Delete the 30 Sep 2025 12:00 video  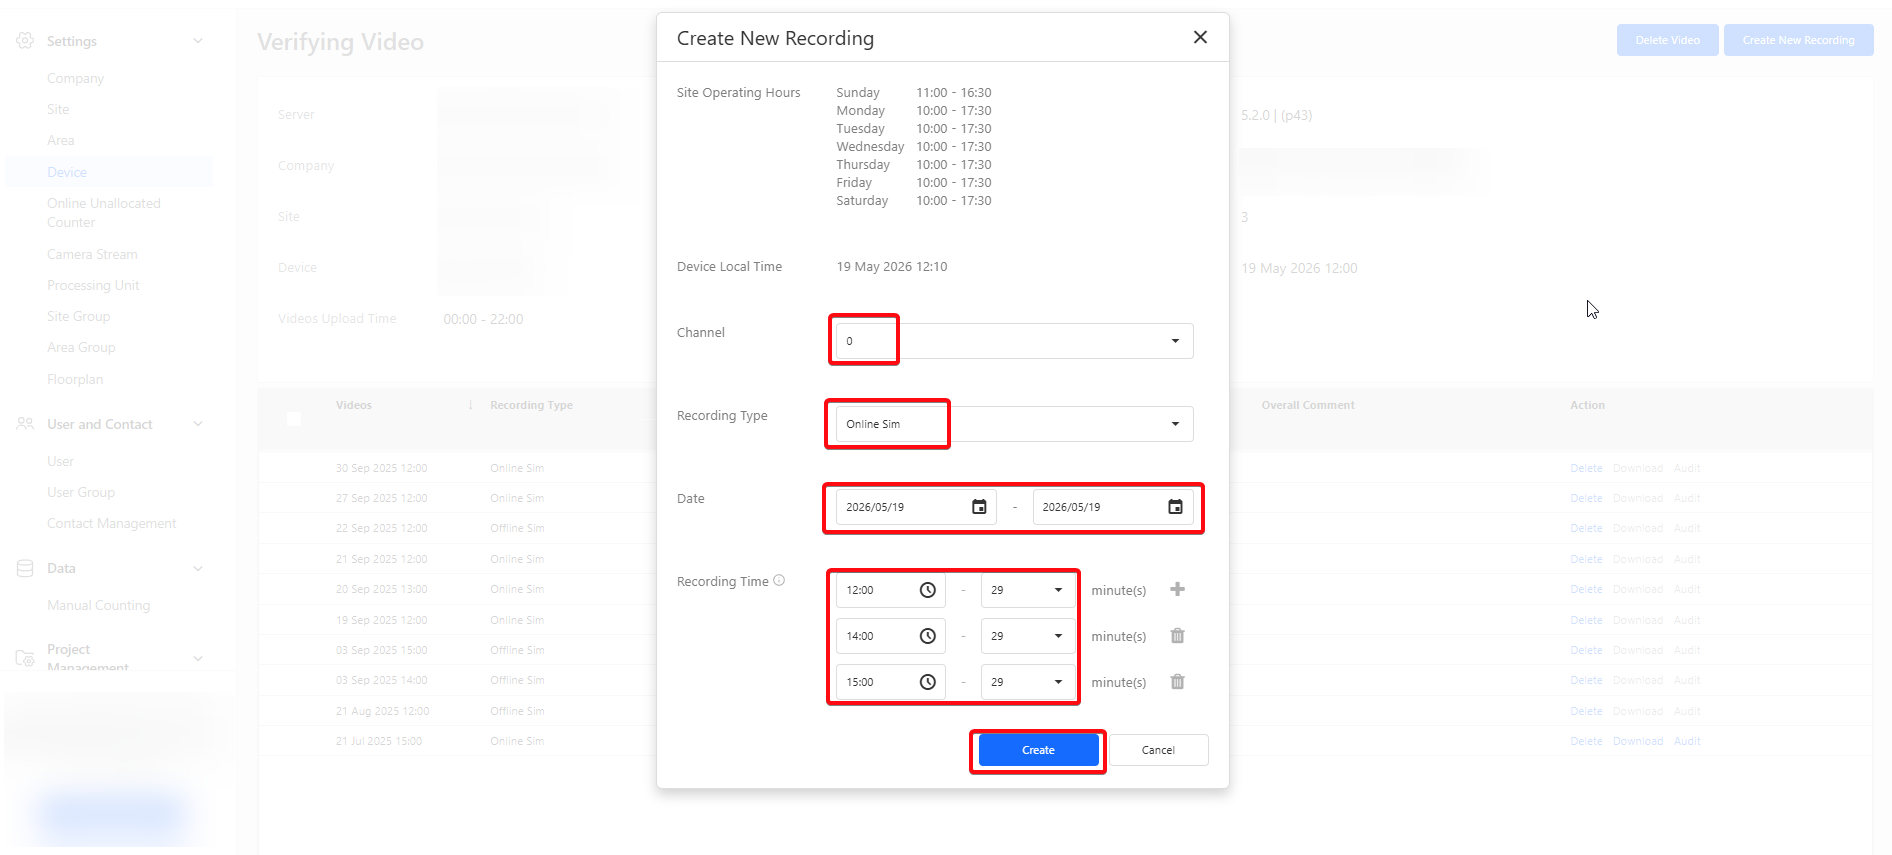coord(1586,468)
